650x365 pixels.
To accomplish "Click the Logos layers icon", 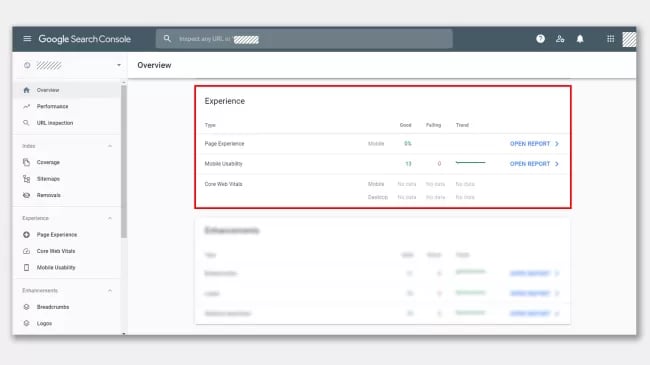I will click(x=27, y=323).
